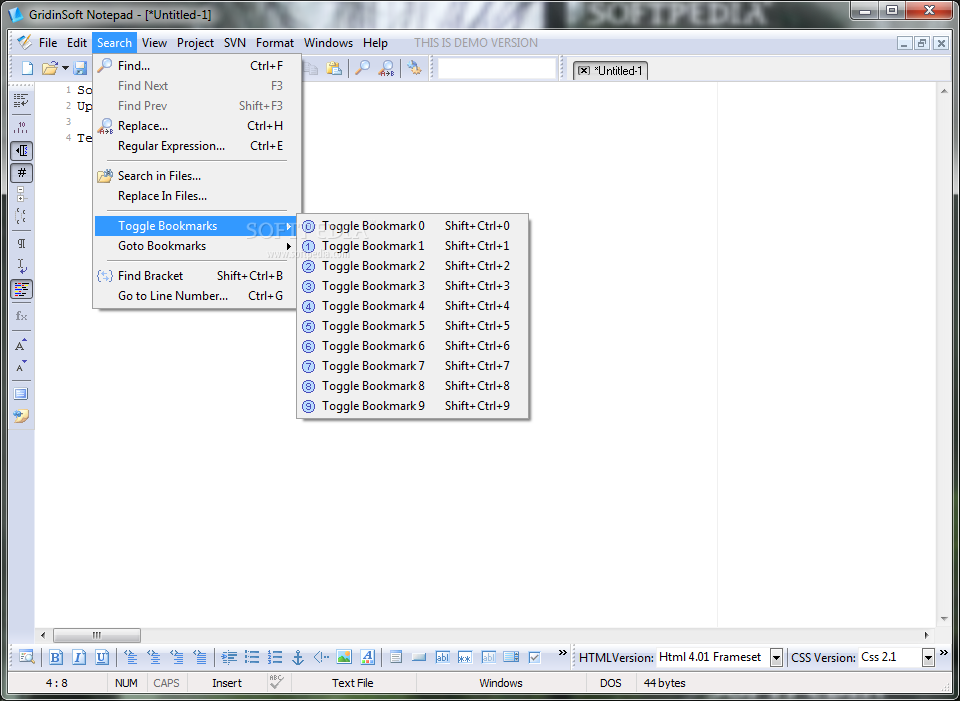Insert numbered list from bottom toolbar
This screenshot has height=701, width=960.
(275, 658)
